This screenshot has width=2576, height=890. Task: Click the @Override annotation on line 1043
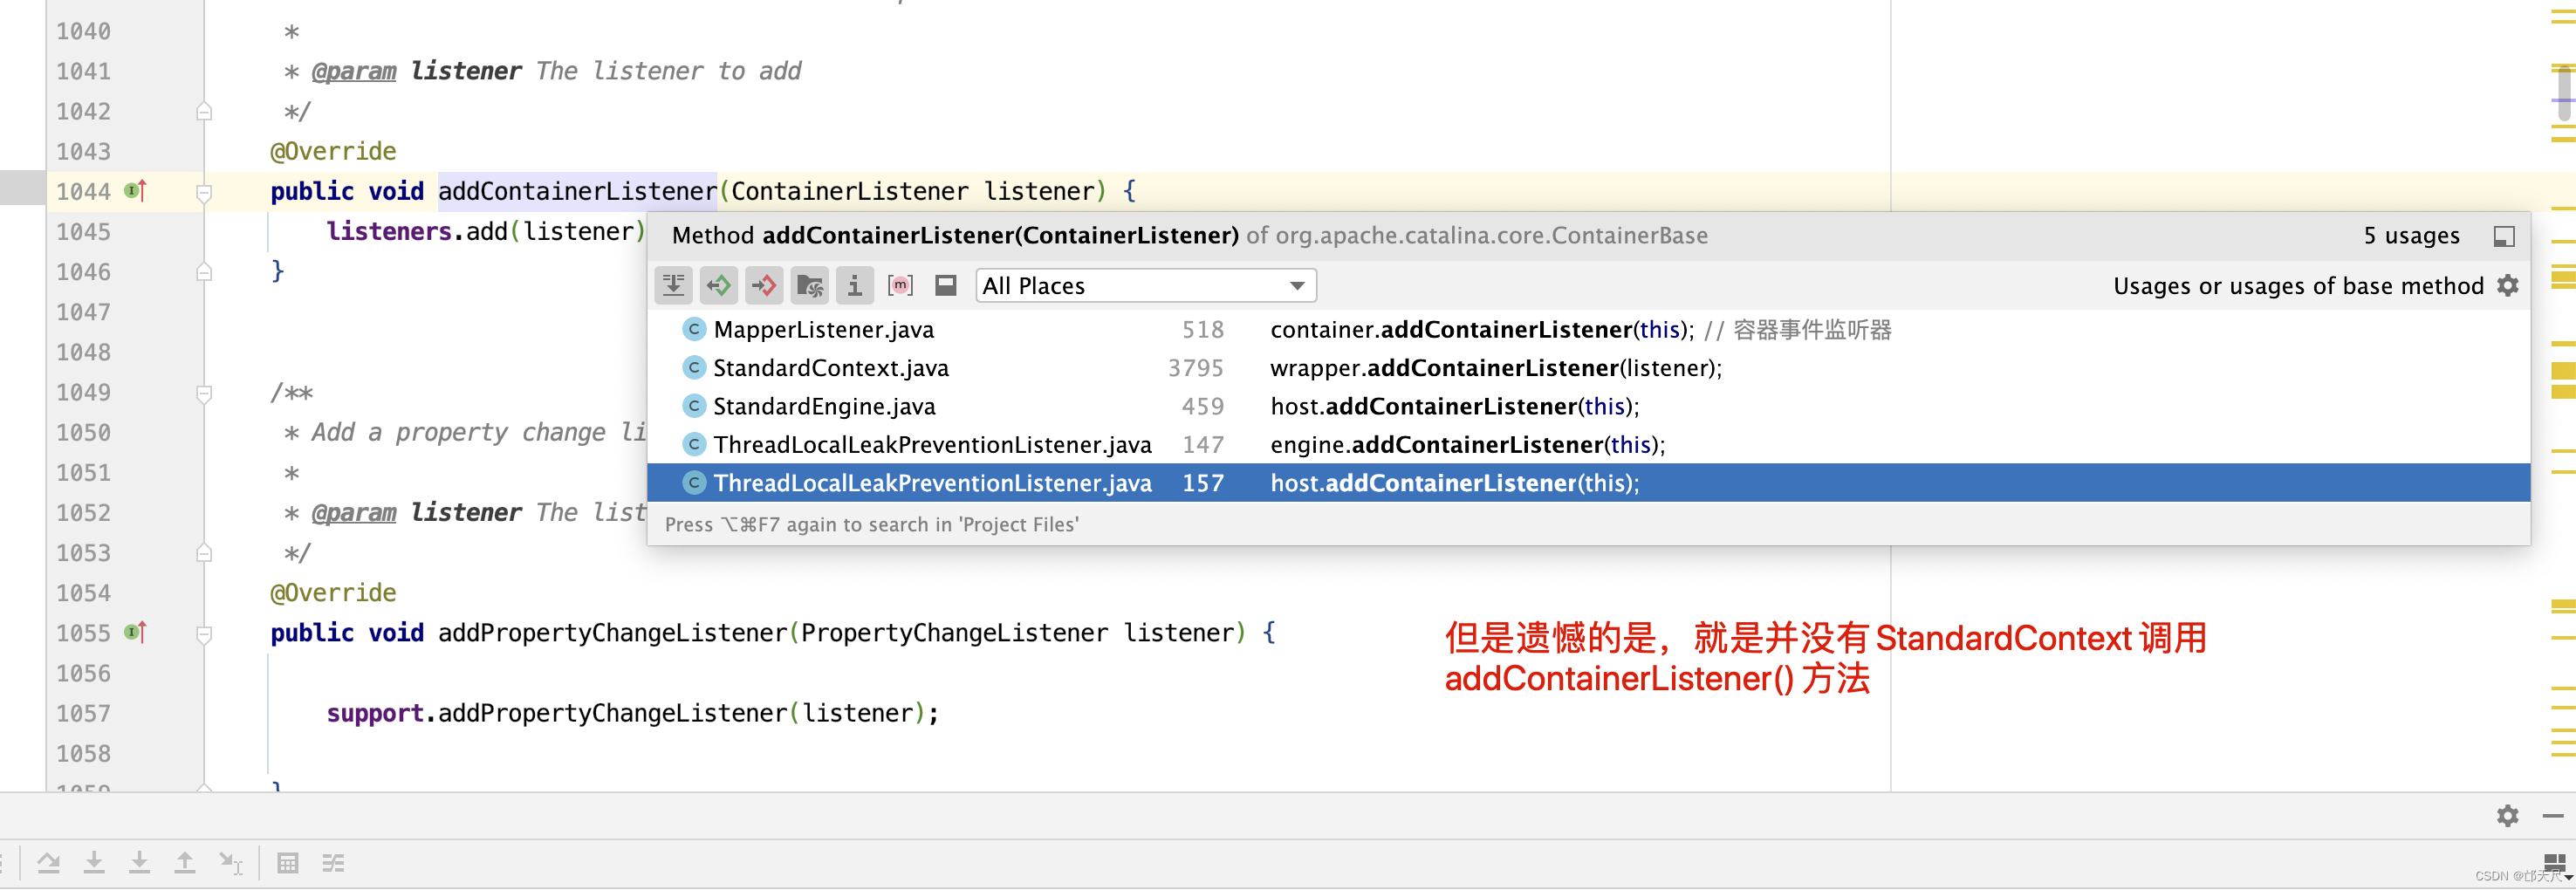[333, 152]
